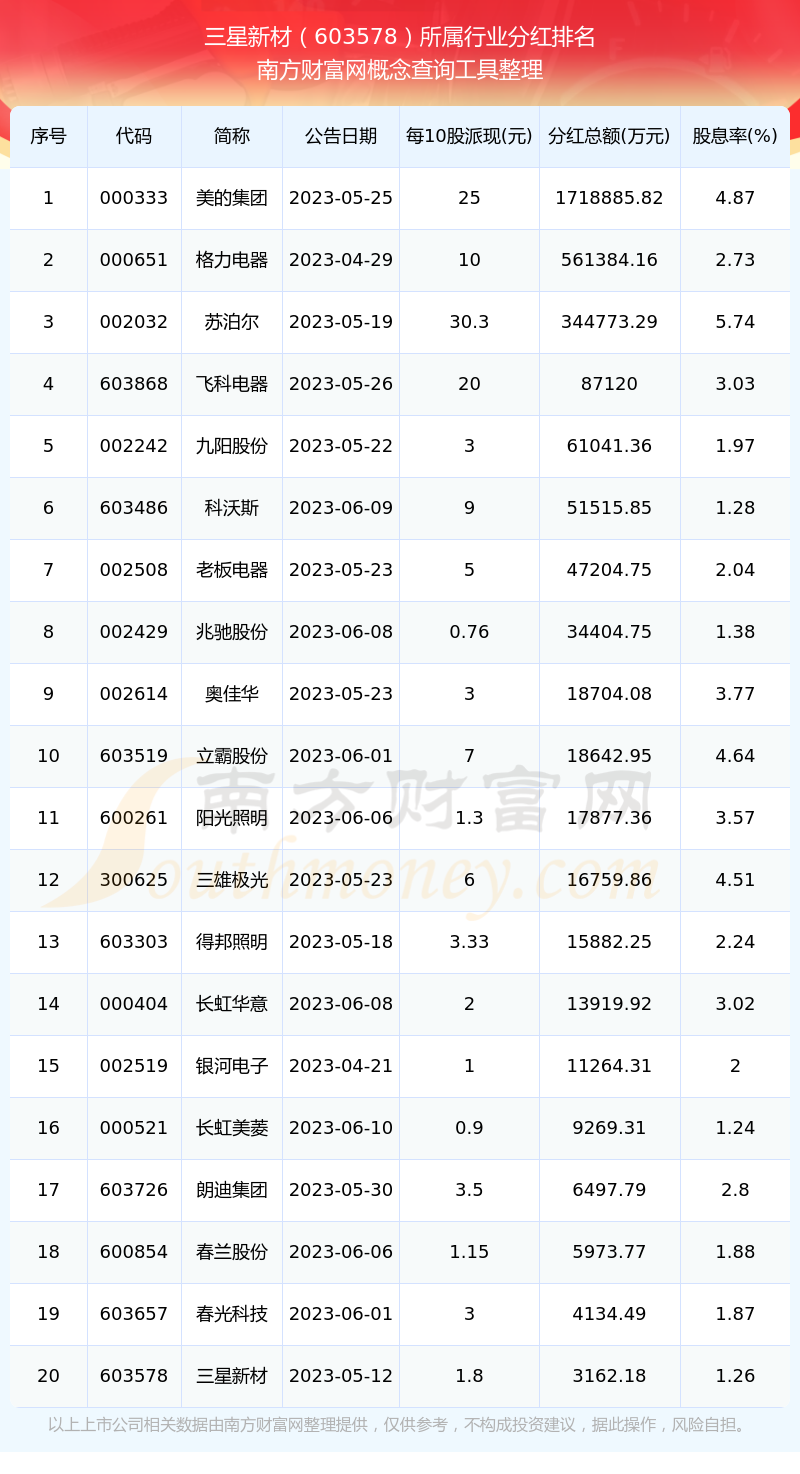Click the 老板电器 company name

click(x=232, y=570)
